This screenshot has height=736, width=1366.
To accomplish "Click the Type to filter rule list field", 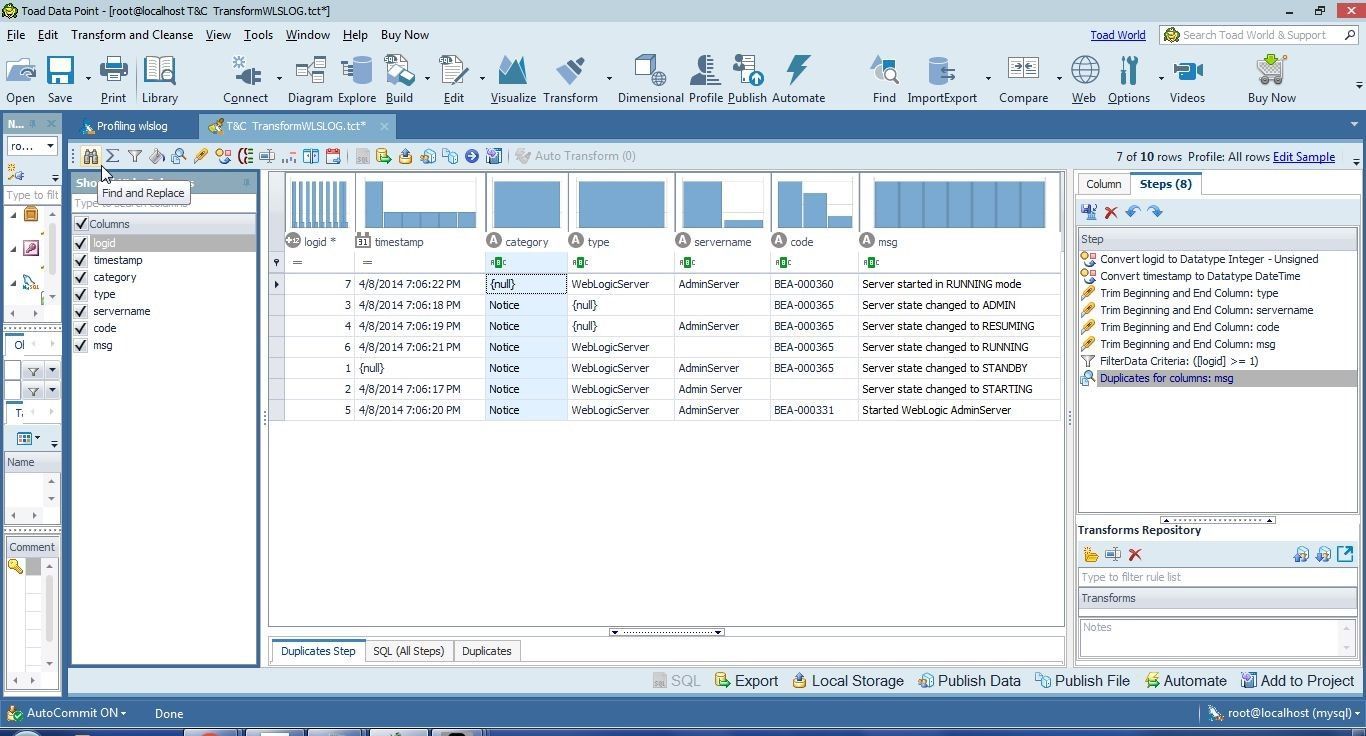I will (1217, 577).
